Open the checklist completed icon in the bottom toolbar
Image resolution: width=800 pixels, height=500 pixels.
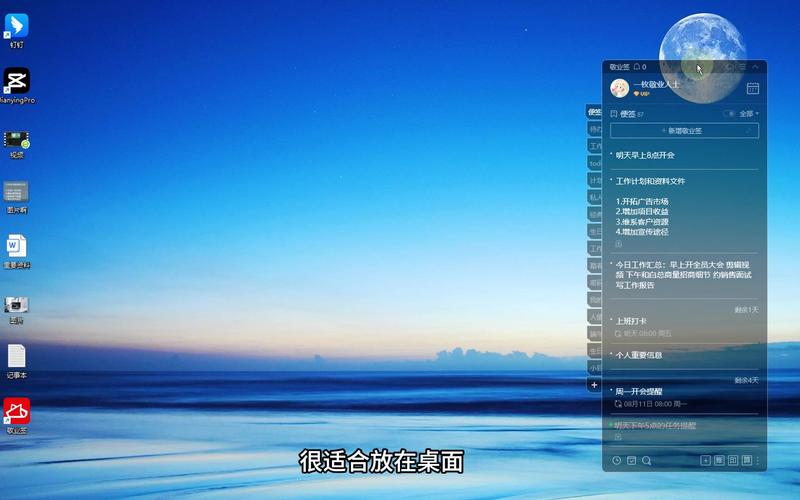coord(632,460)
